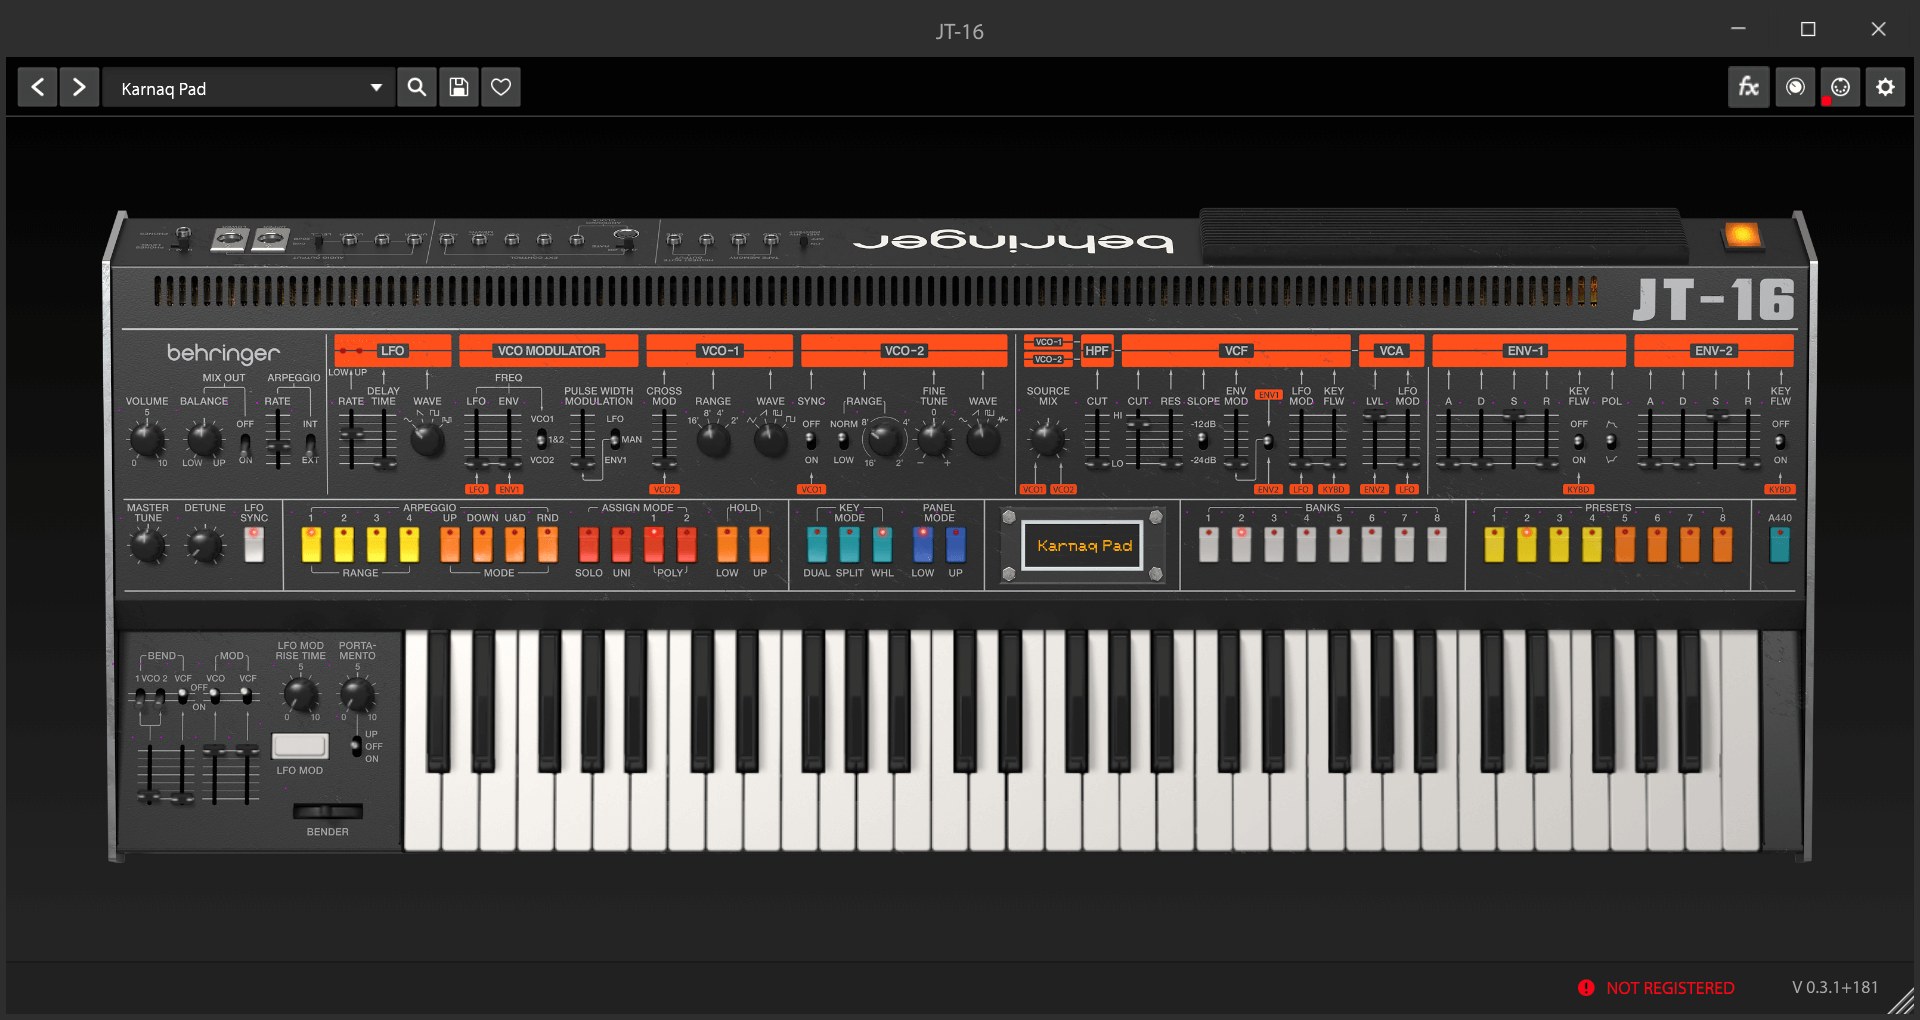
Task: Select bank 1 button
Action: pyautogui.click(x=1209, y=545)
